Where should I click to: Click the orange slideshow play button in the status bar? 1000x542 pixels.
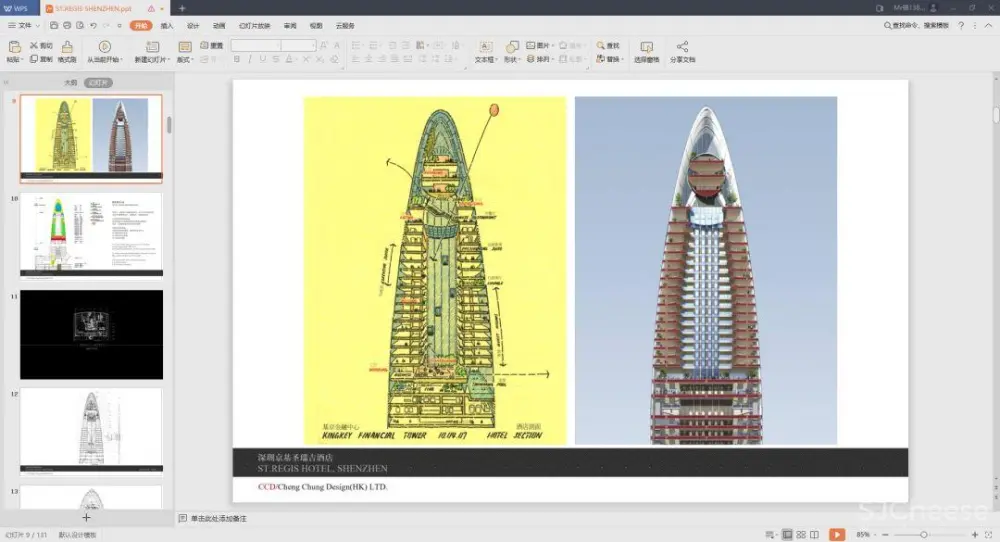click(x=836, y=535)
